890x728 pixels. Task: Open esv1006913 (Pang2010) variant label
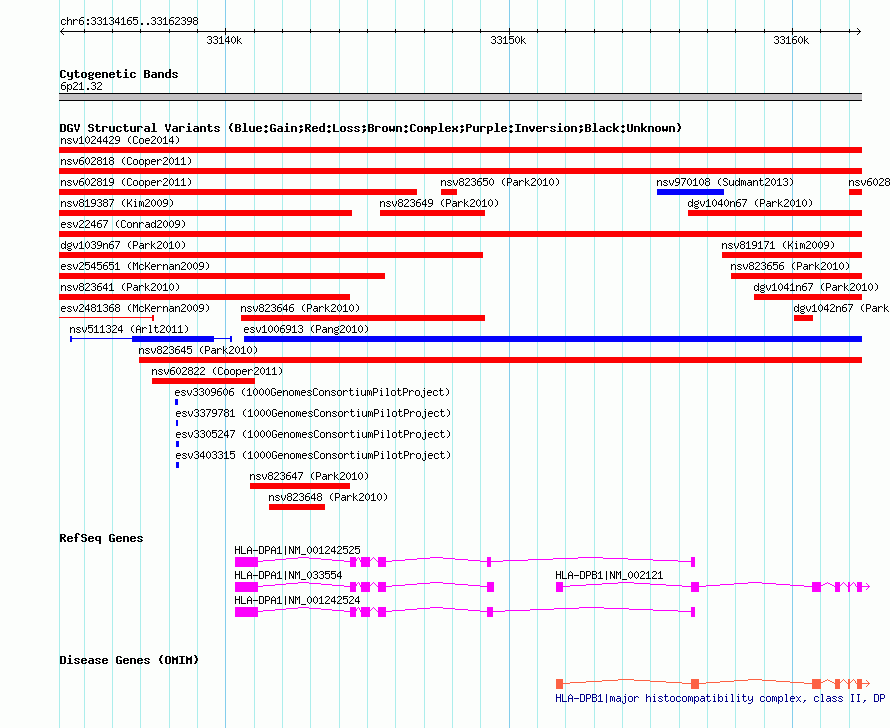(x=306, y=329)
